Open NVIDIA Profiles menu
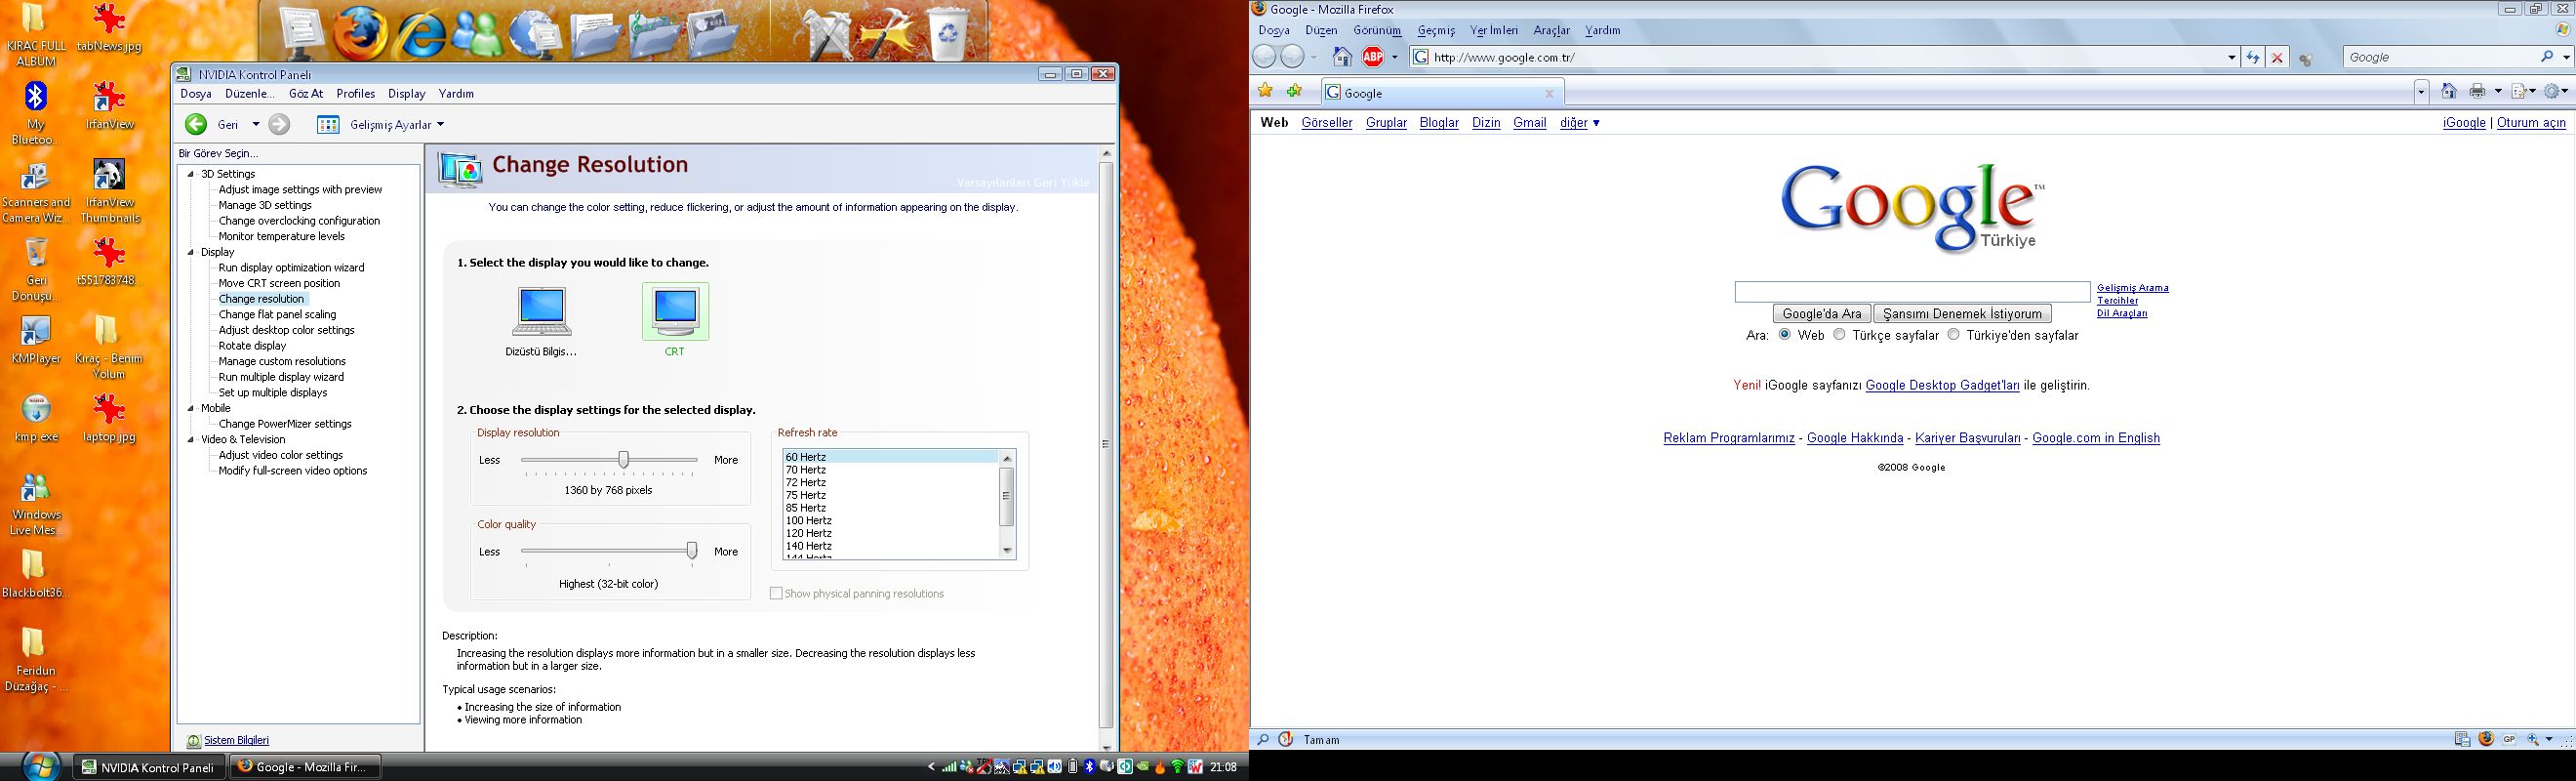2576x781 pixels. point(355,94)
